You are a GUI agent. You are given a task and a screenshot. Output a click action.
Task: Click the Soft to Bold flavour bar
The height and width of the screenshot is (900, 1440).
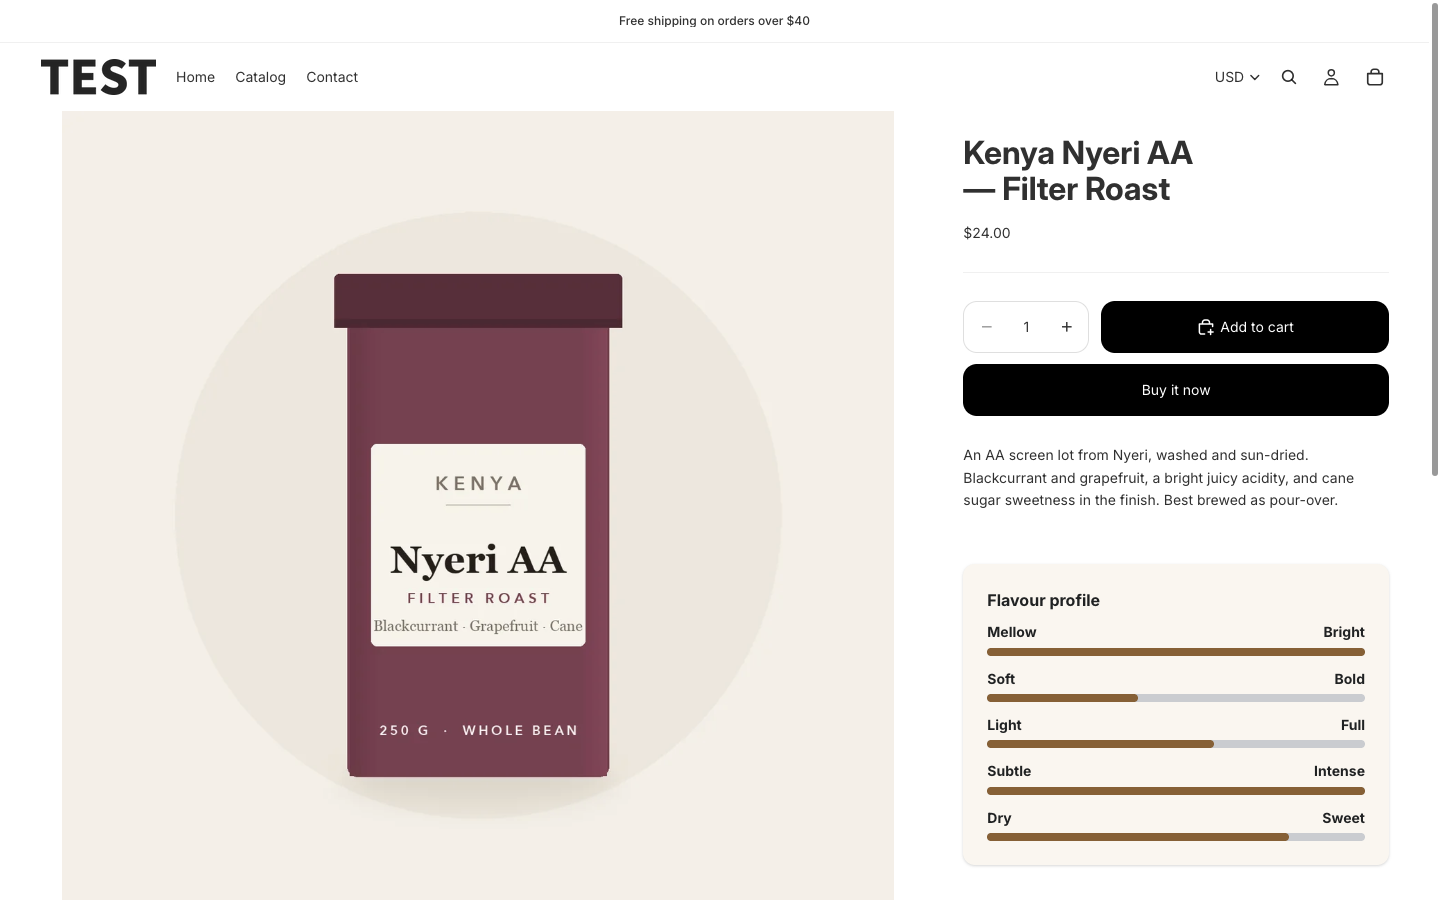coord(1176,698)
